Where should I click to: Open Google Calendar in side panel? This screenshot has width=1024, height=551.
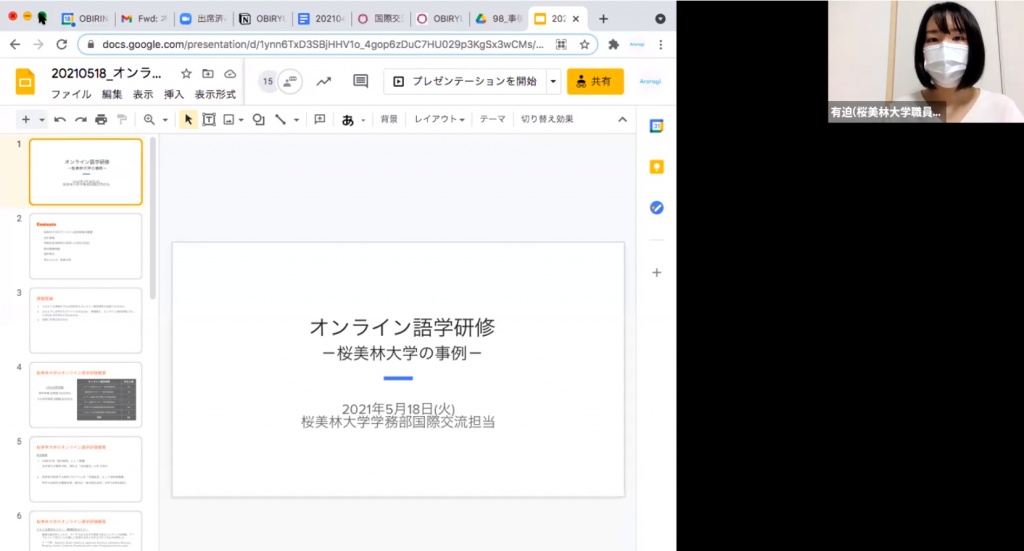tap(656, 126)
